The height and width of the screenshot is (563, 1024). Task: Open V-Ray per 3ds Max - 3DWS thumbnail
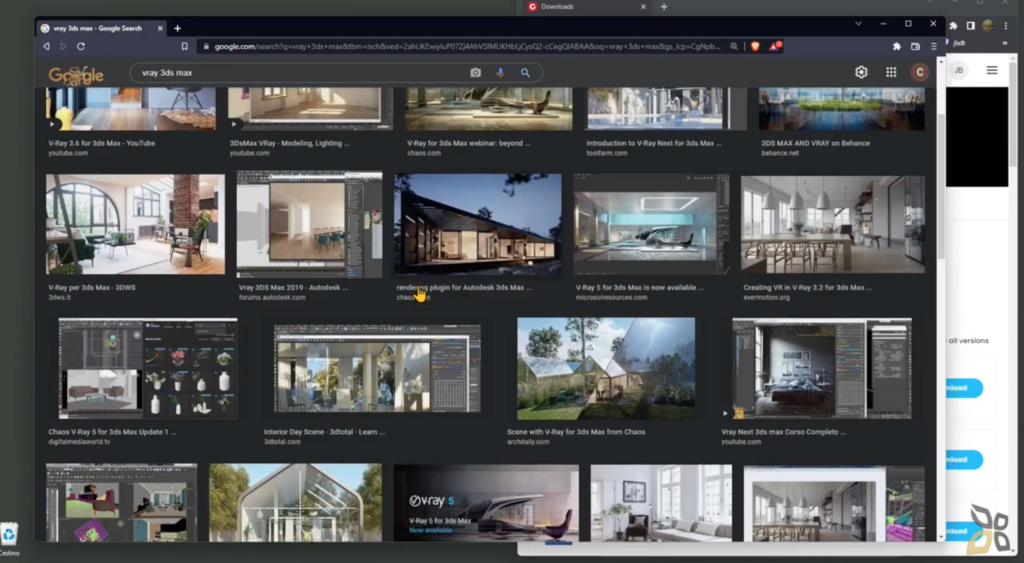pyautogui.click(x=135, y=224)
